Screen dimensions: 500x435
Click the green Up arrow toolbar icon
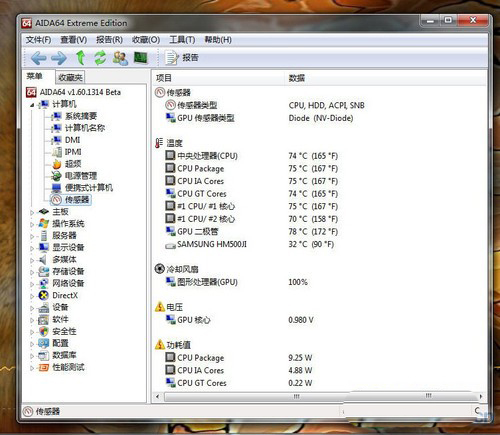pos(80,58)
